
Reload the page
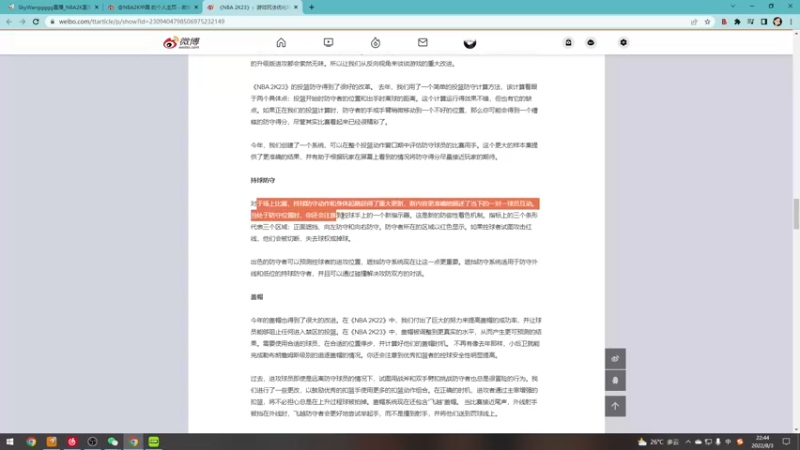pyautogui.click(x=36, y=21)
